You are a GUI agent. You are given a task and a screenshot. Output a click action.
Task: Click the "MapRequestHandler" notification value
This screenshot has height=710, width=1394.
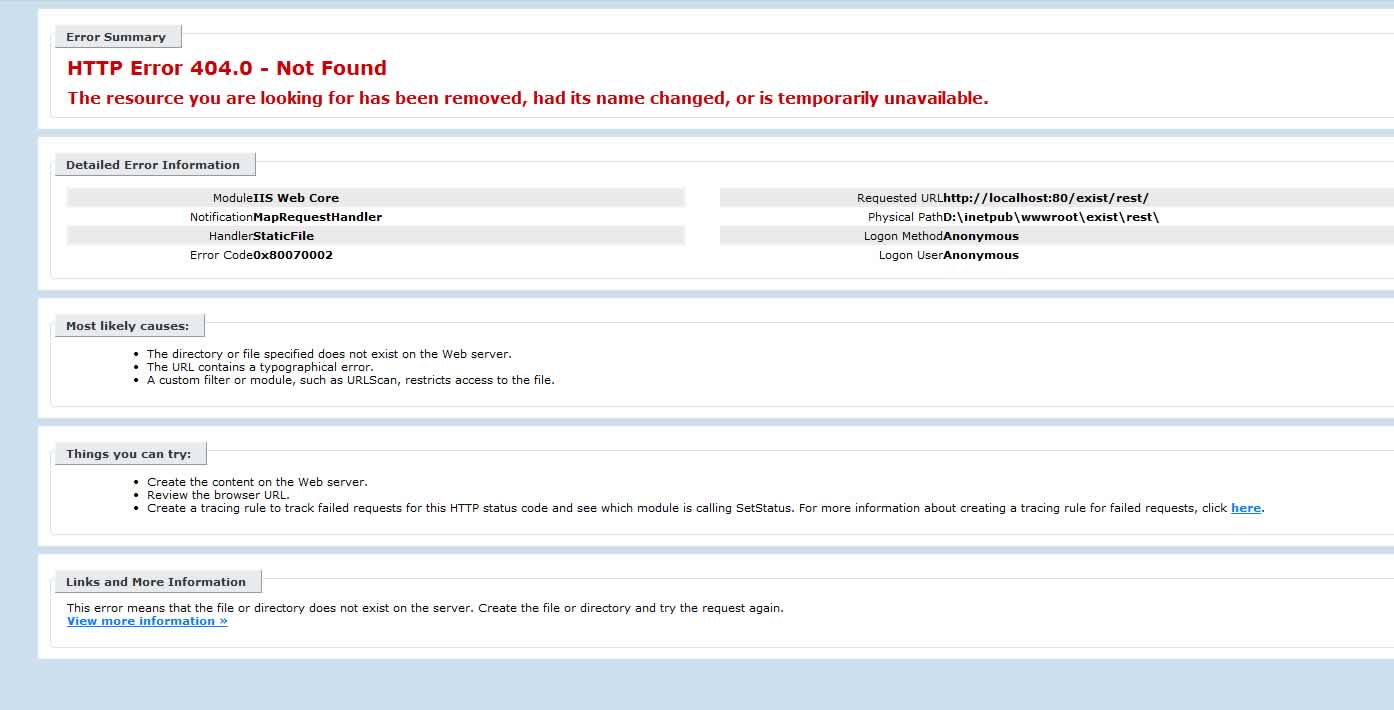click(317, 217)
